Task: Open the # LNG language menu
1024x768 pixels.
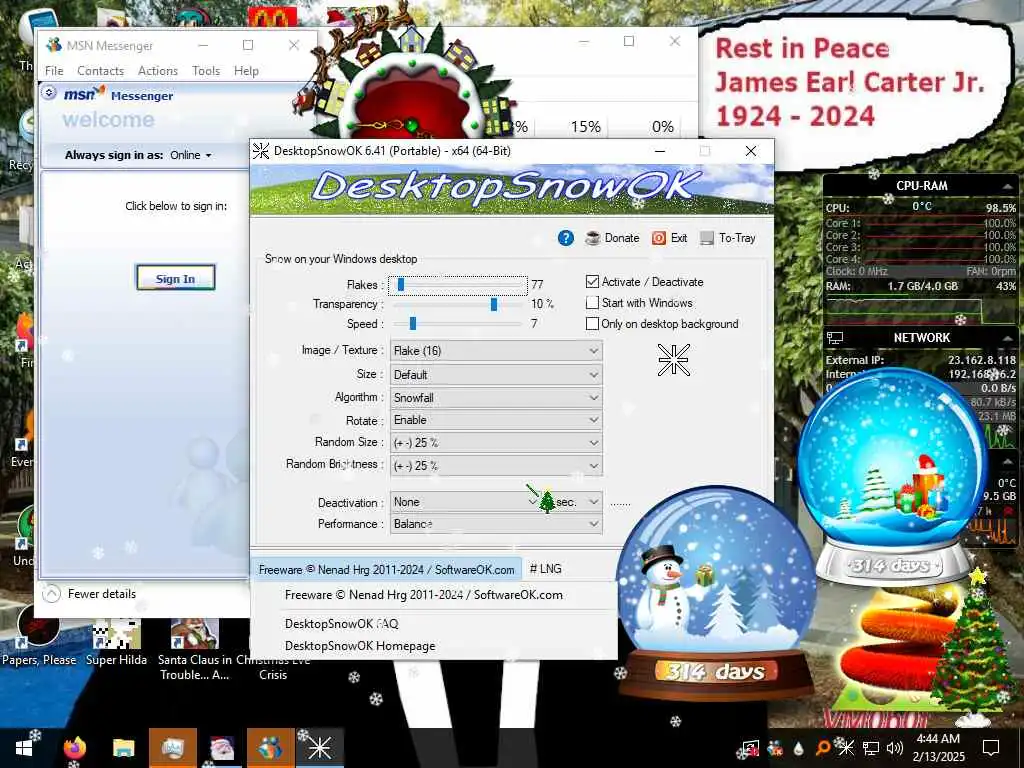Action: [x=545, y=569]
